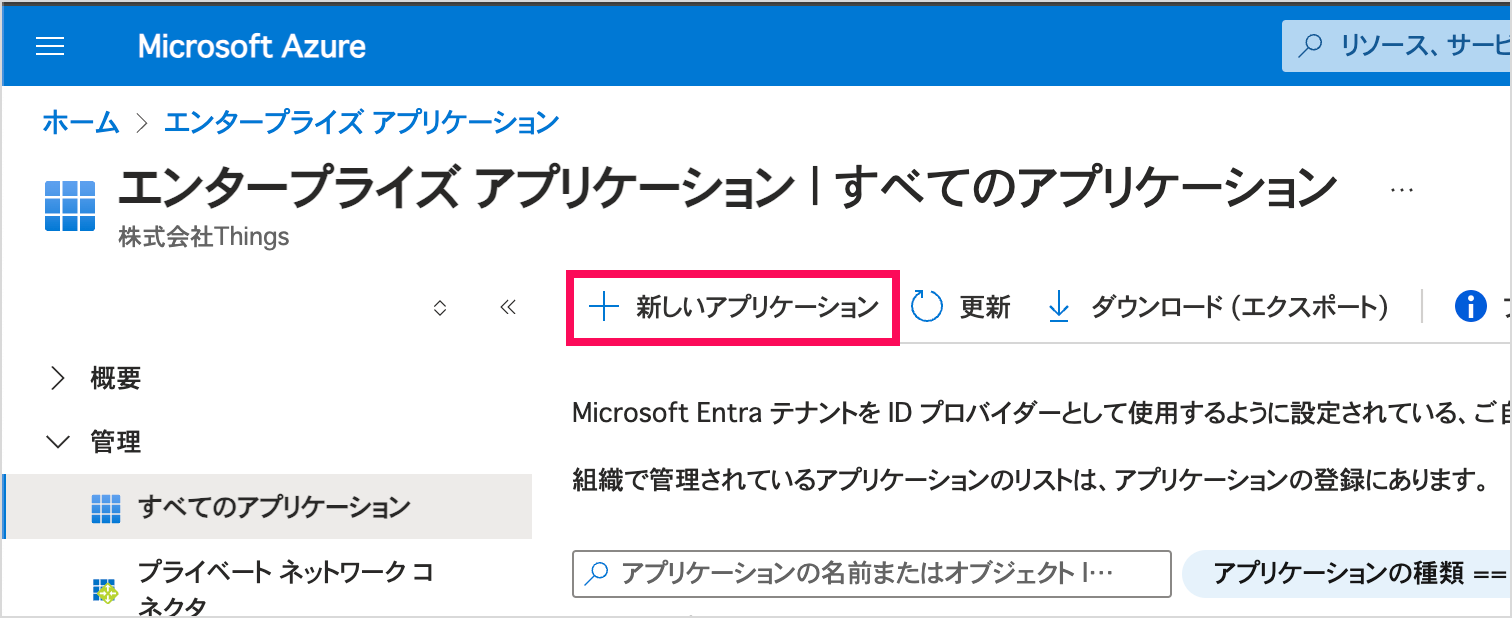Open エンタープライズ アプリケーション breadcrumb link

(361, 123)
